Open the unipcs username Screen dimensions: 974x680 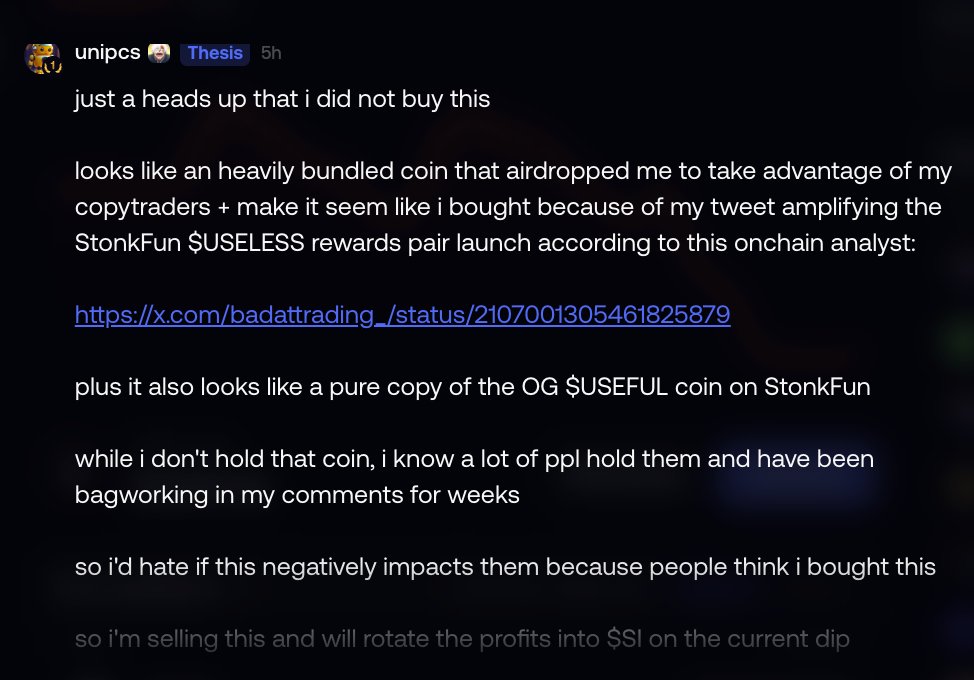tap(107, 53)
